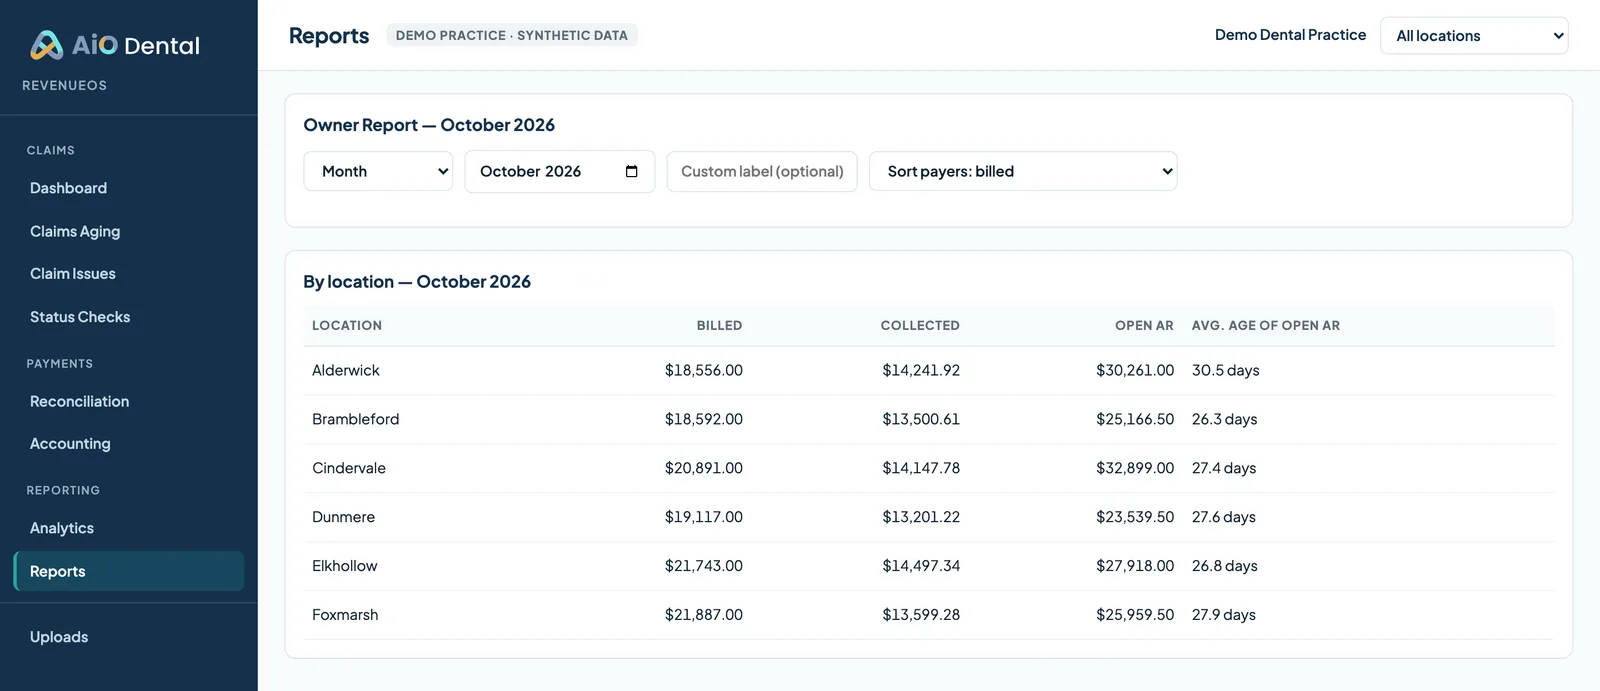
Task: Click the COLLECTED column header
Action: point(920,326)
